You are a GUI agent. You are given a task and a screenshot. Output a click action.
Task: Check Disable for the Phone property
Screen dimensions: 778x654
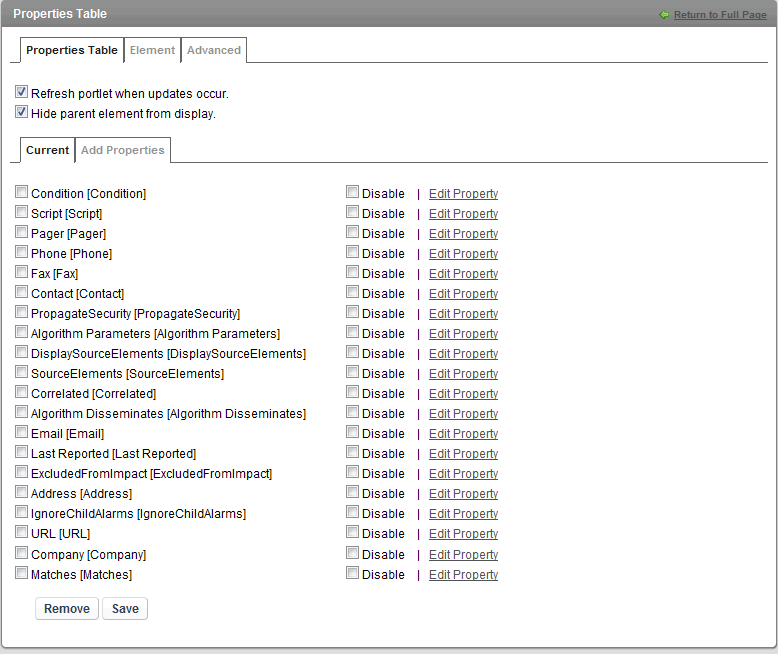(x=352, y=252)
